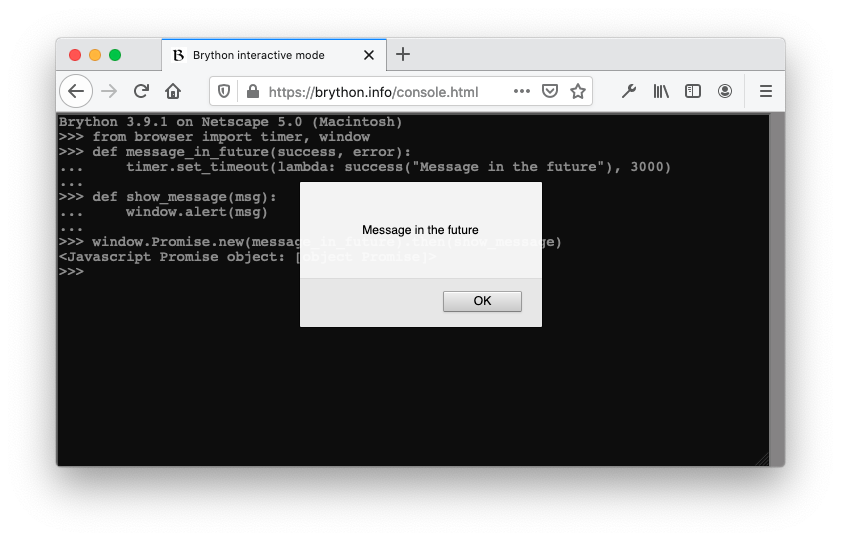Close the window with the red button
Screen dimensions: 841x541
tap(75, 55)
